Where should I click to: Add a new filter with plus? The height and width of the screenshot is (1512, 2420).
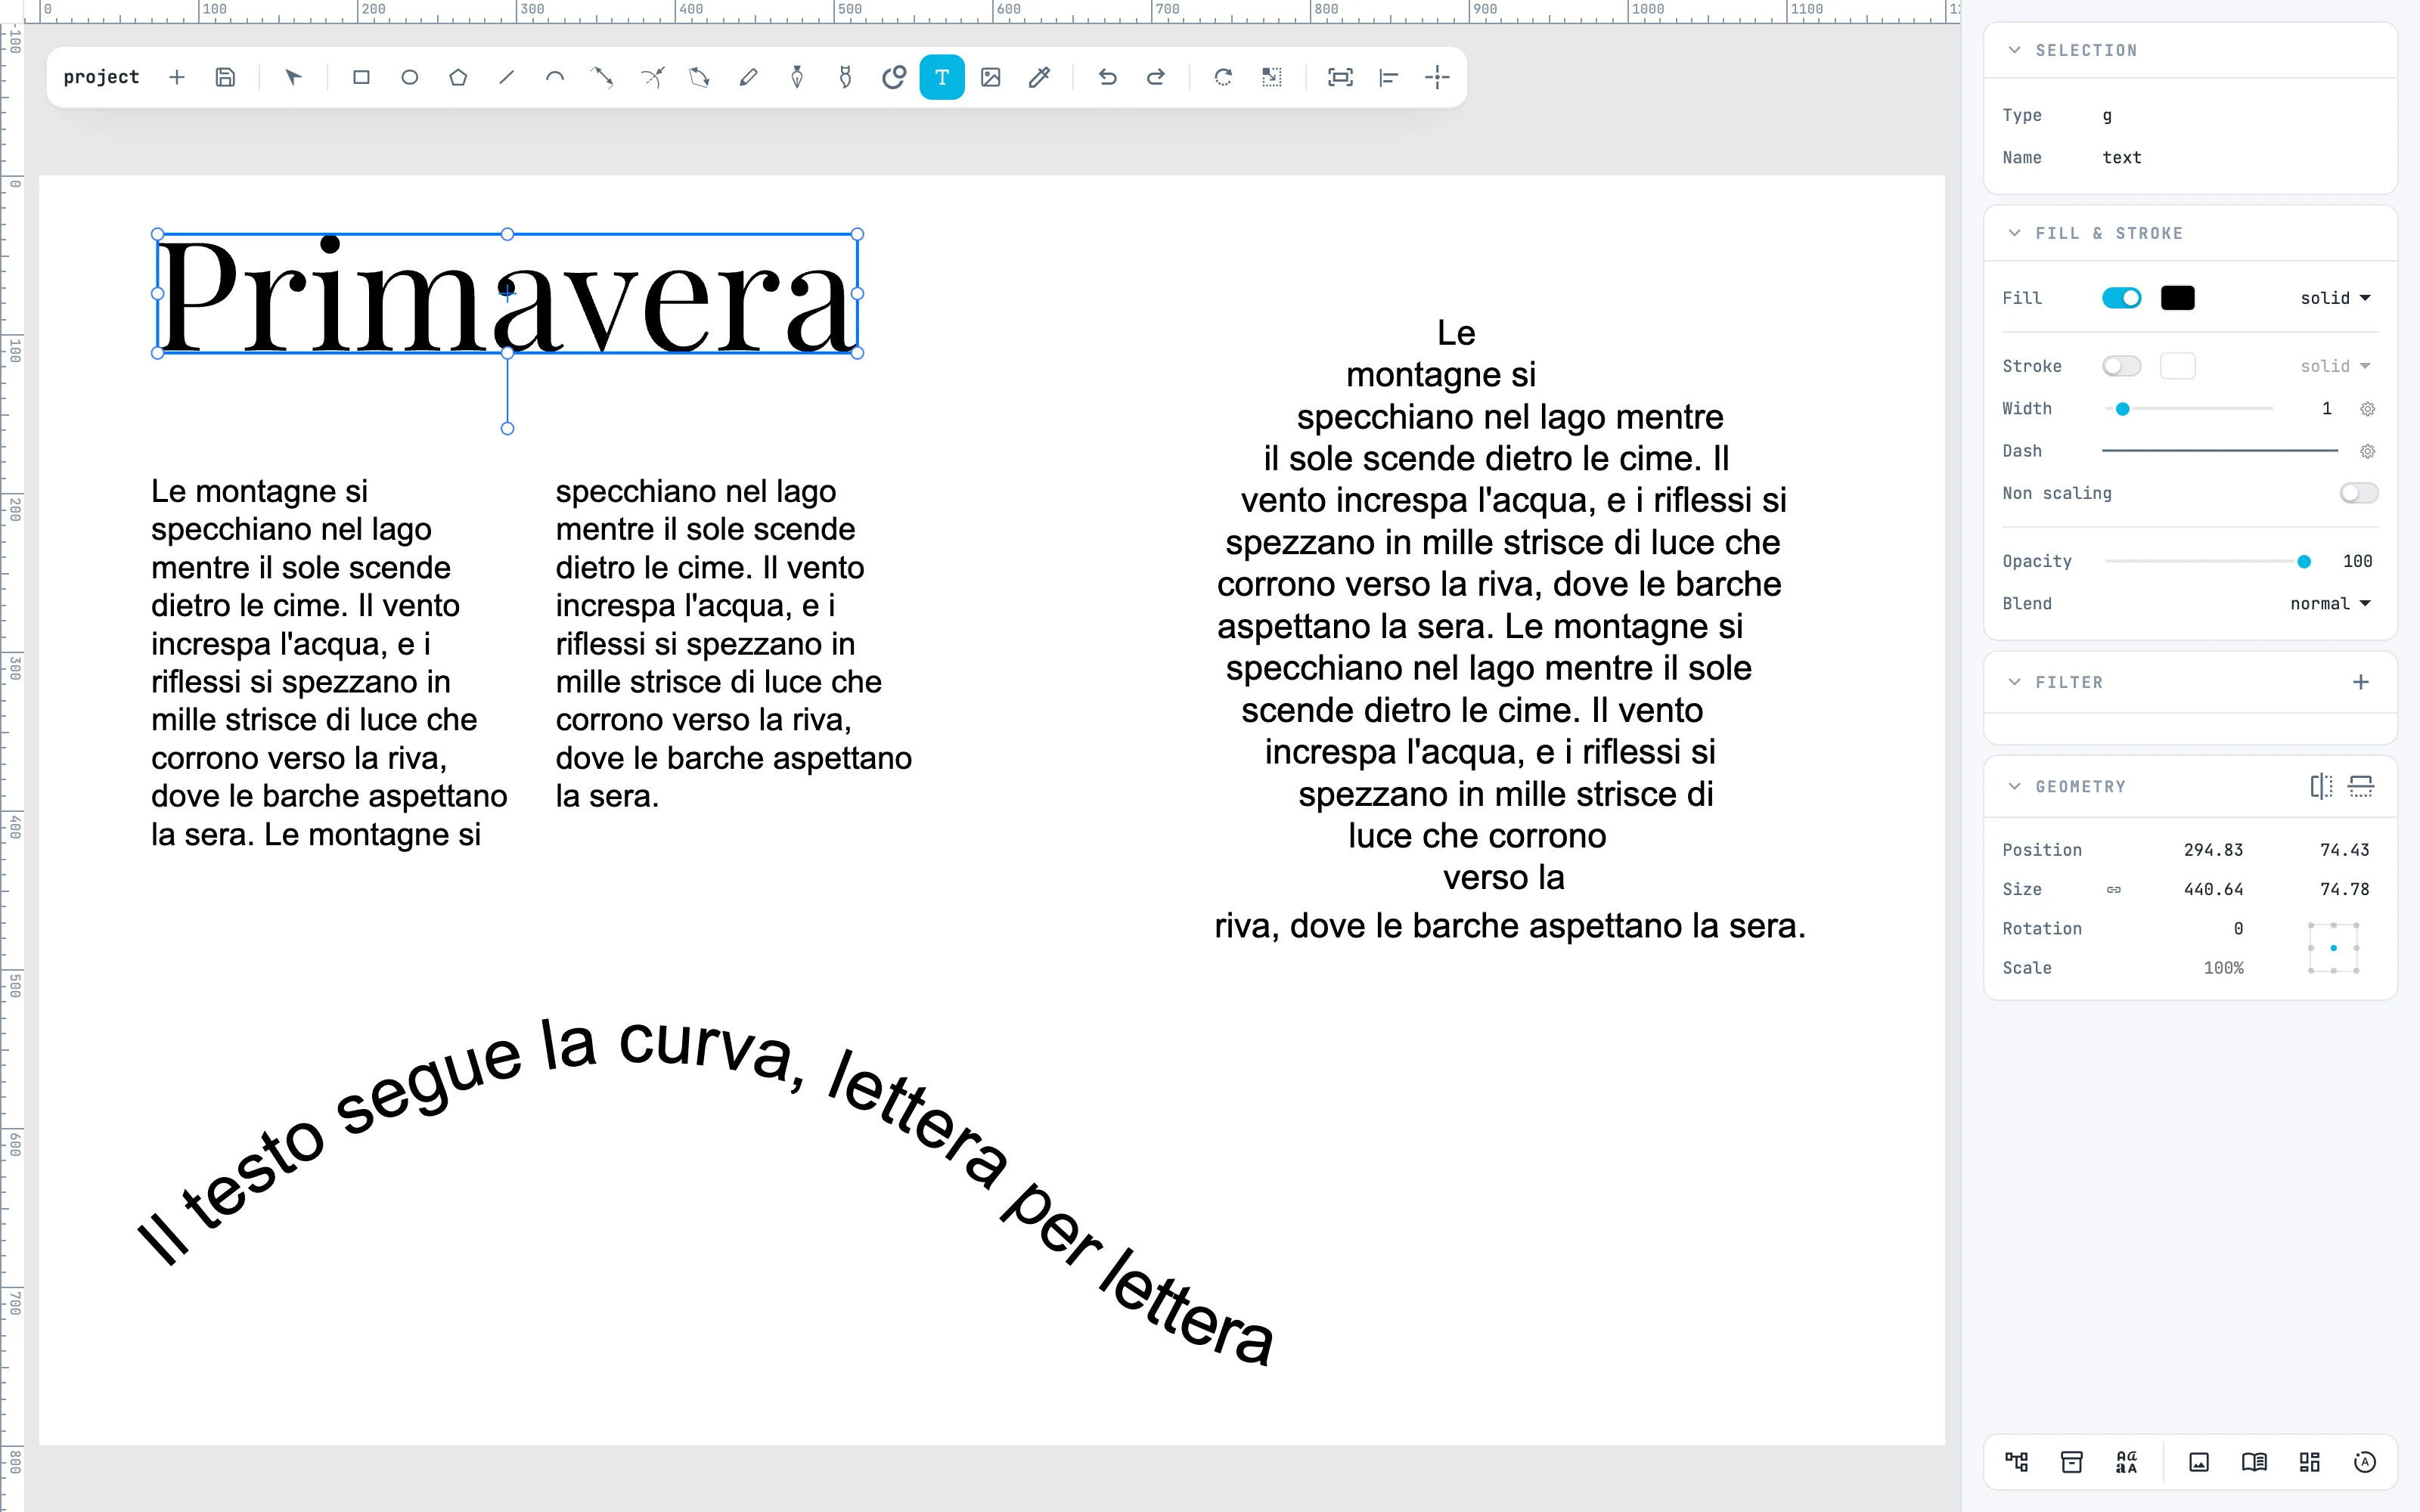(2361, 682)
